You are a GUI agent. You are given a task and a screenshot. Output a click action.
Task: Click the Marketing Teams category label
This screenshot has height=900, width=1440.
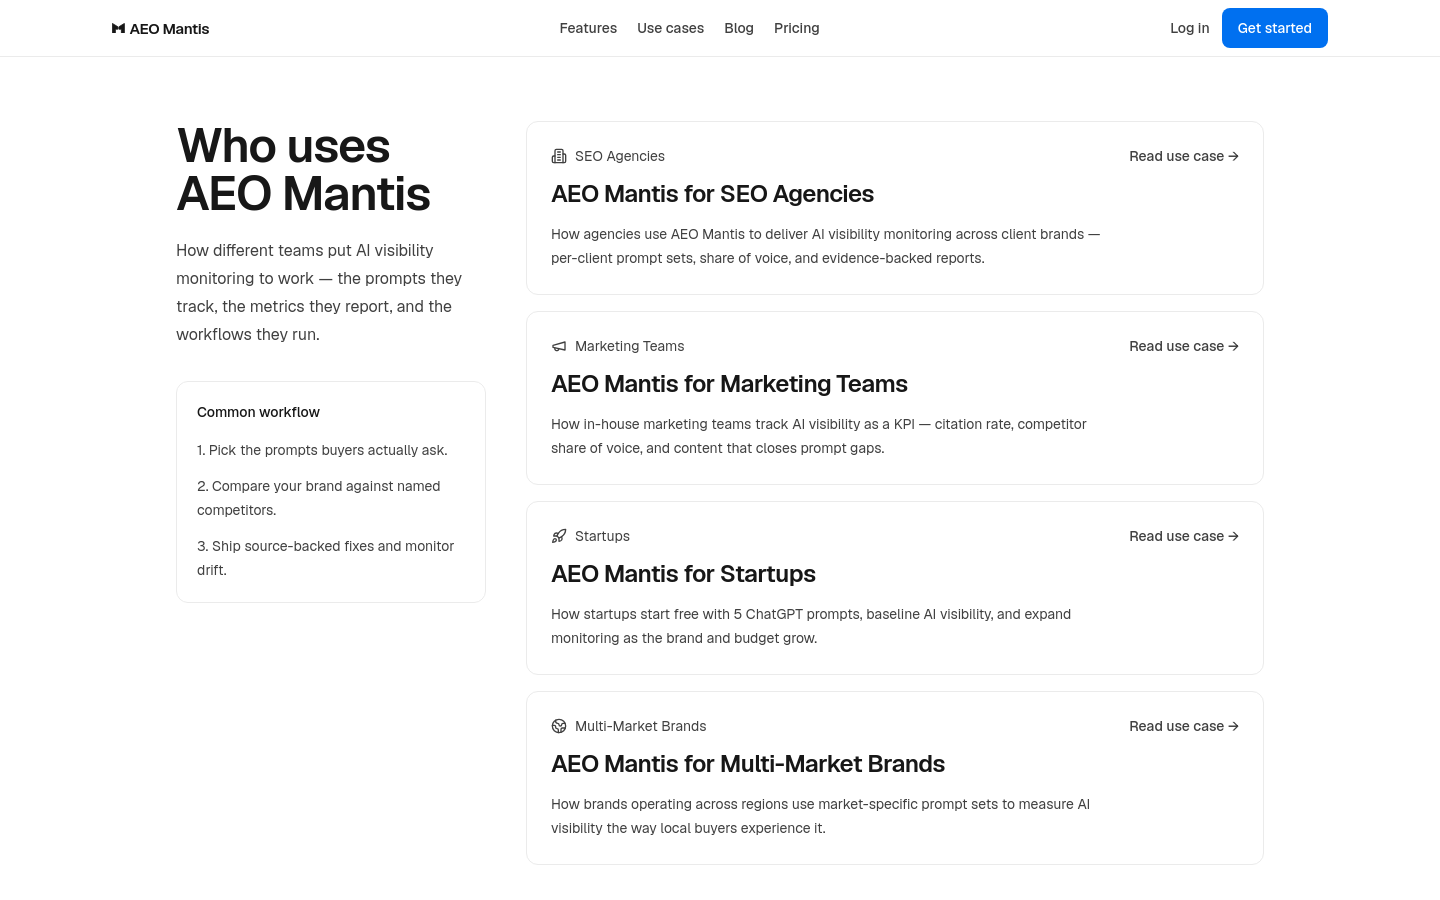630,346
